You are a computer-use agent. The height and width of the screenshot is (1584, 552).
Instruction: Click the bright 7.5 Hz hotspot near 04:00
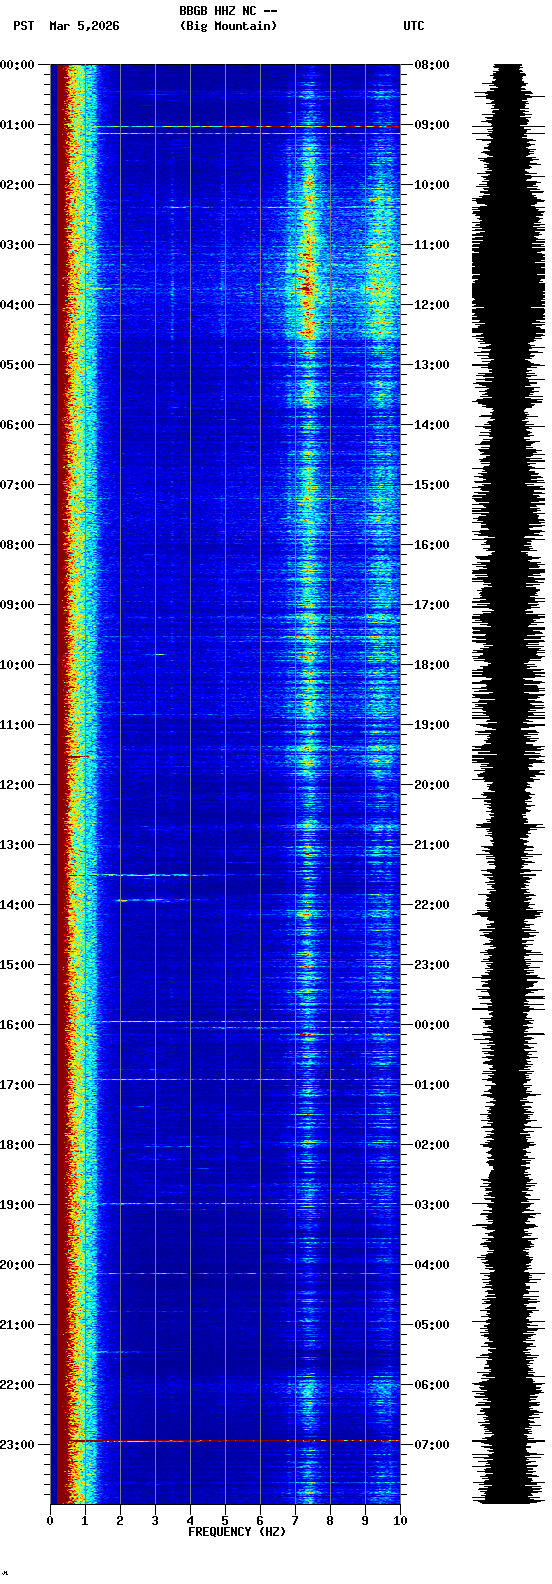307,288
